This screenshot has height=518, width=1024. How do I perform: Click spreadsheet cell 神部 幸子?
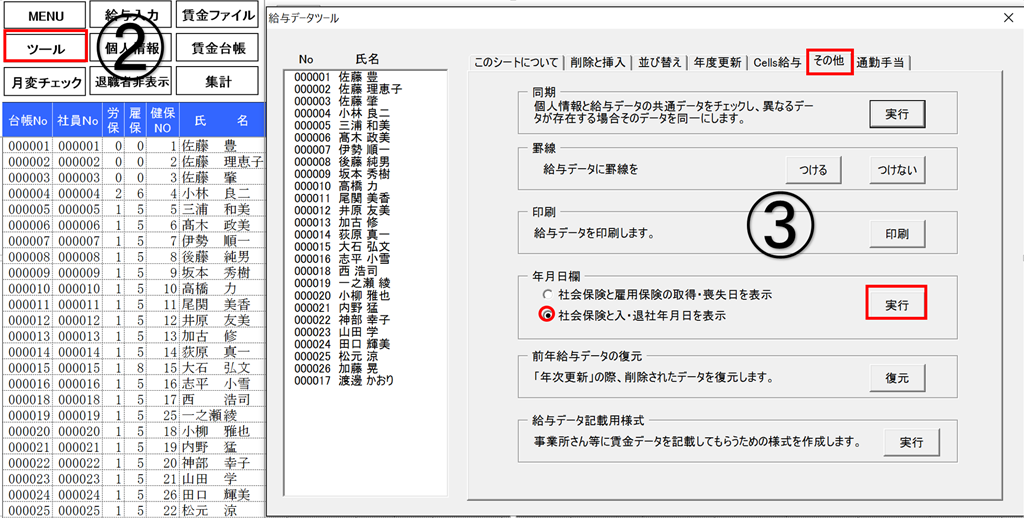click(221, 462)
